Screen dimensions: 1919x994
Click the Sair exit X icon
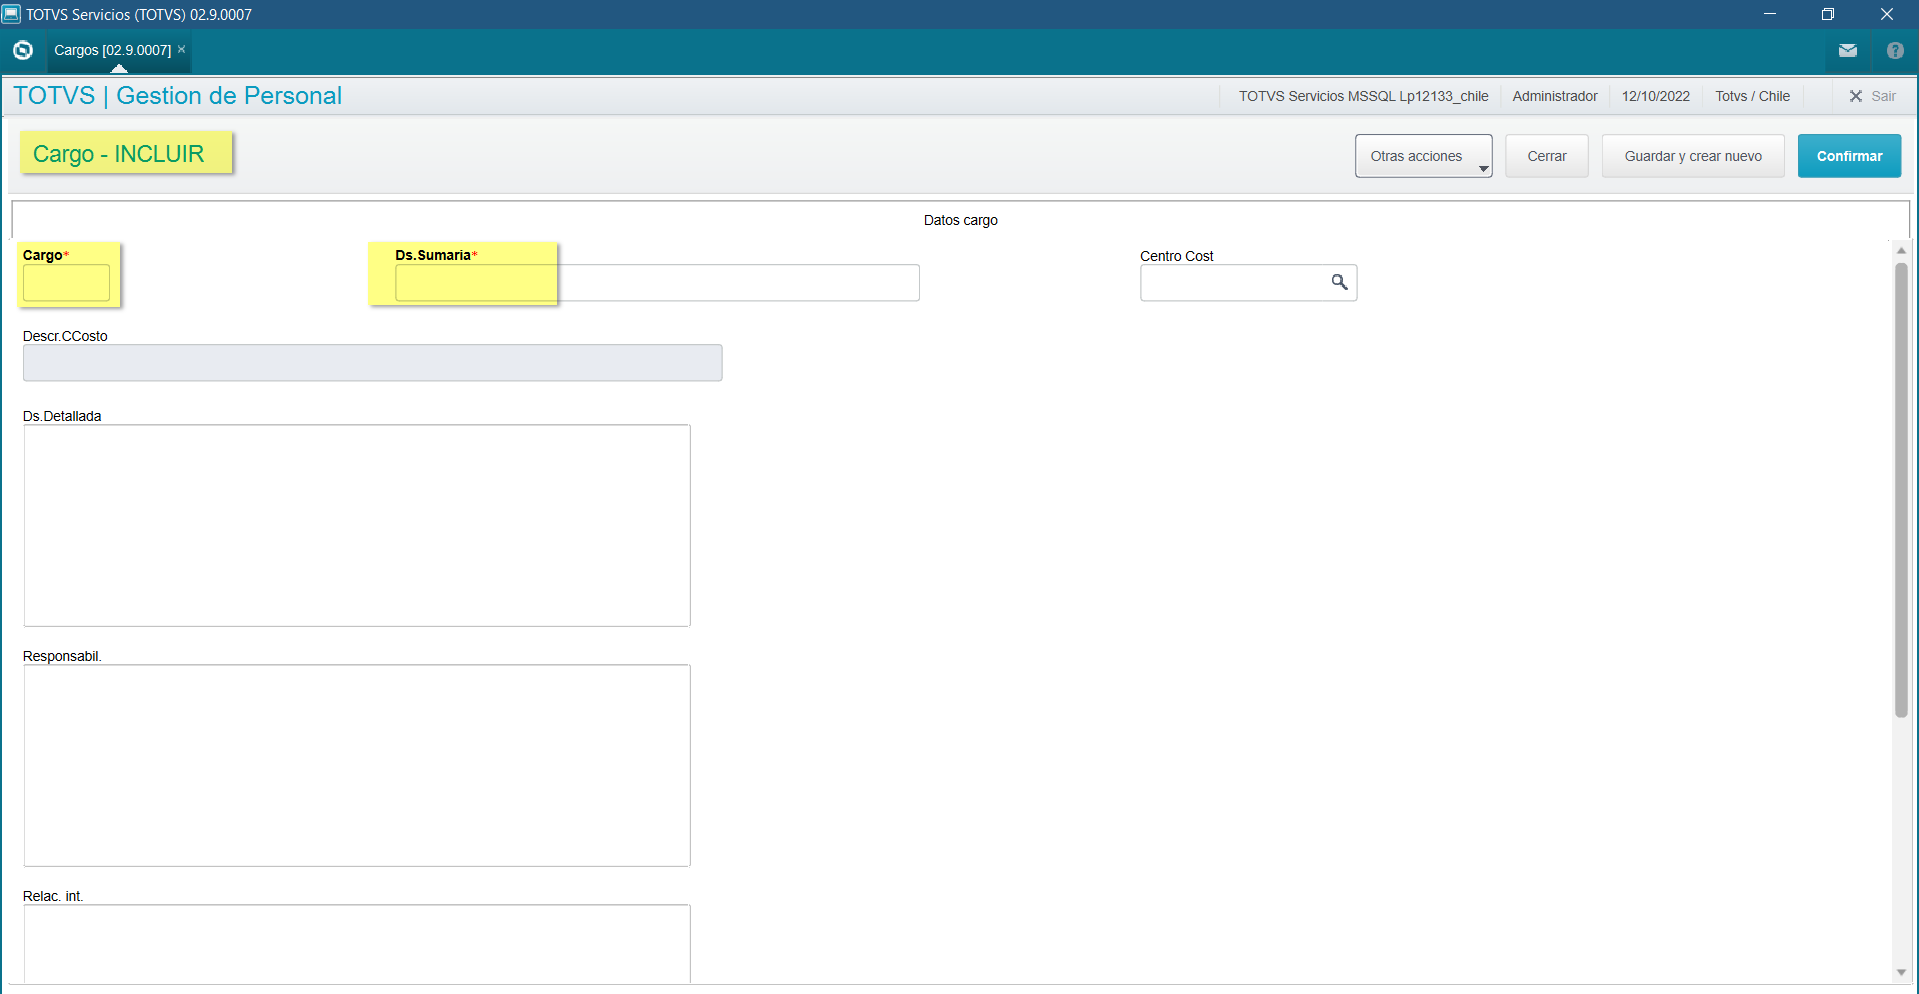(x=1855, y=96)
